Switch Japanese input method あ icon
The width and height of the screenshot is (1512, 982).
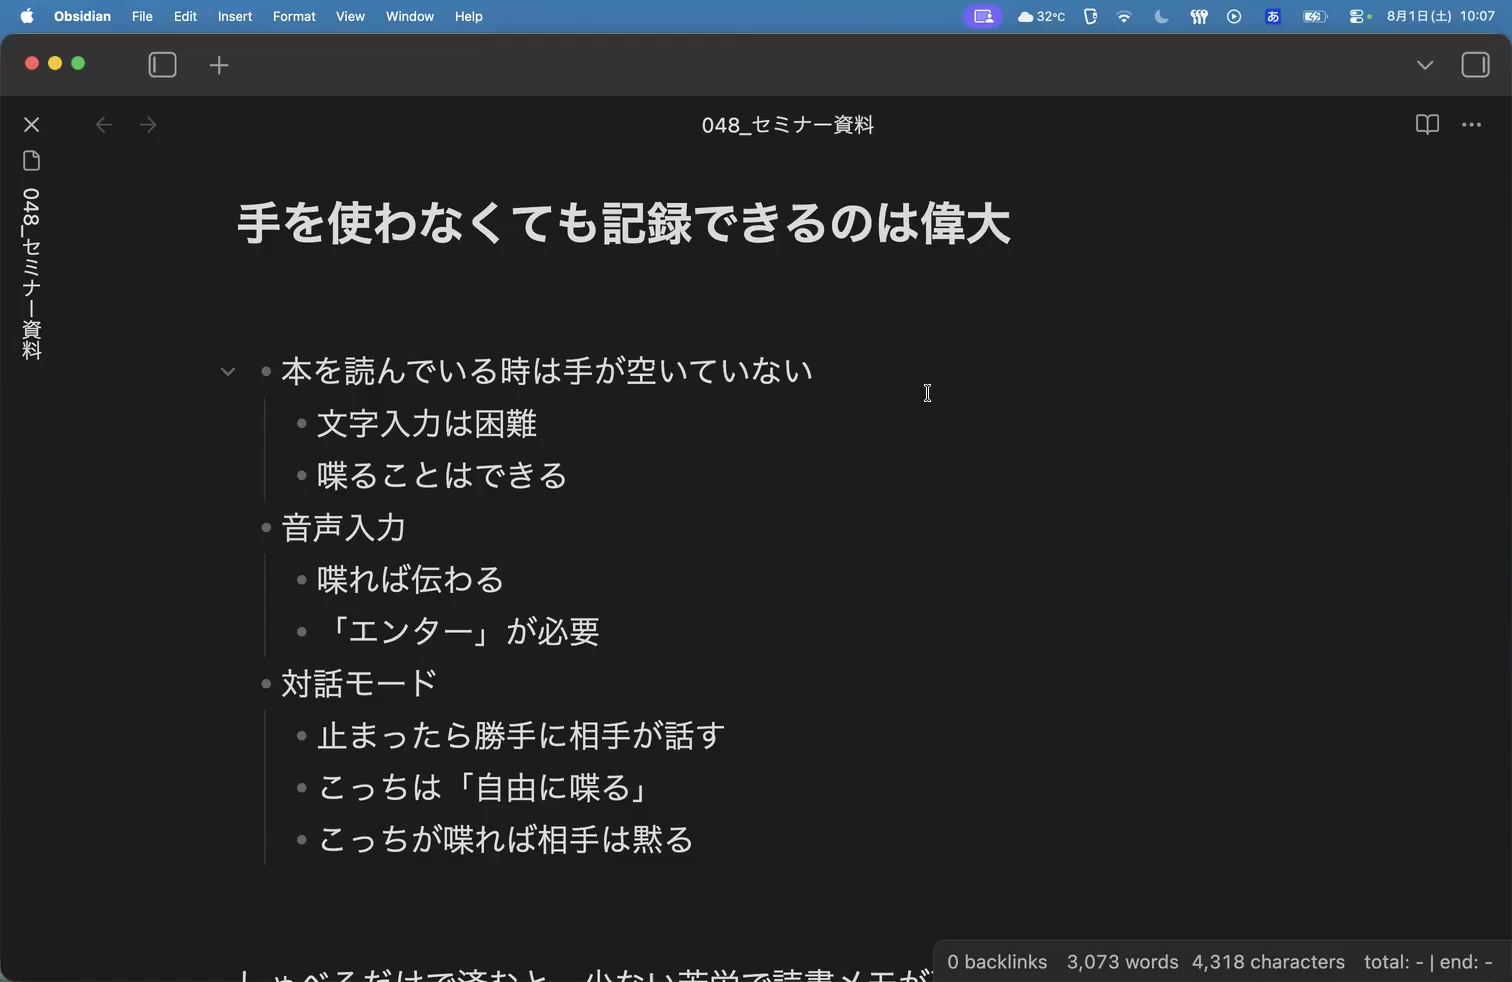(1272, 16)
